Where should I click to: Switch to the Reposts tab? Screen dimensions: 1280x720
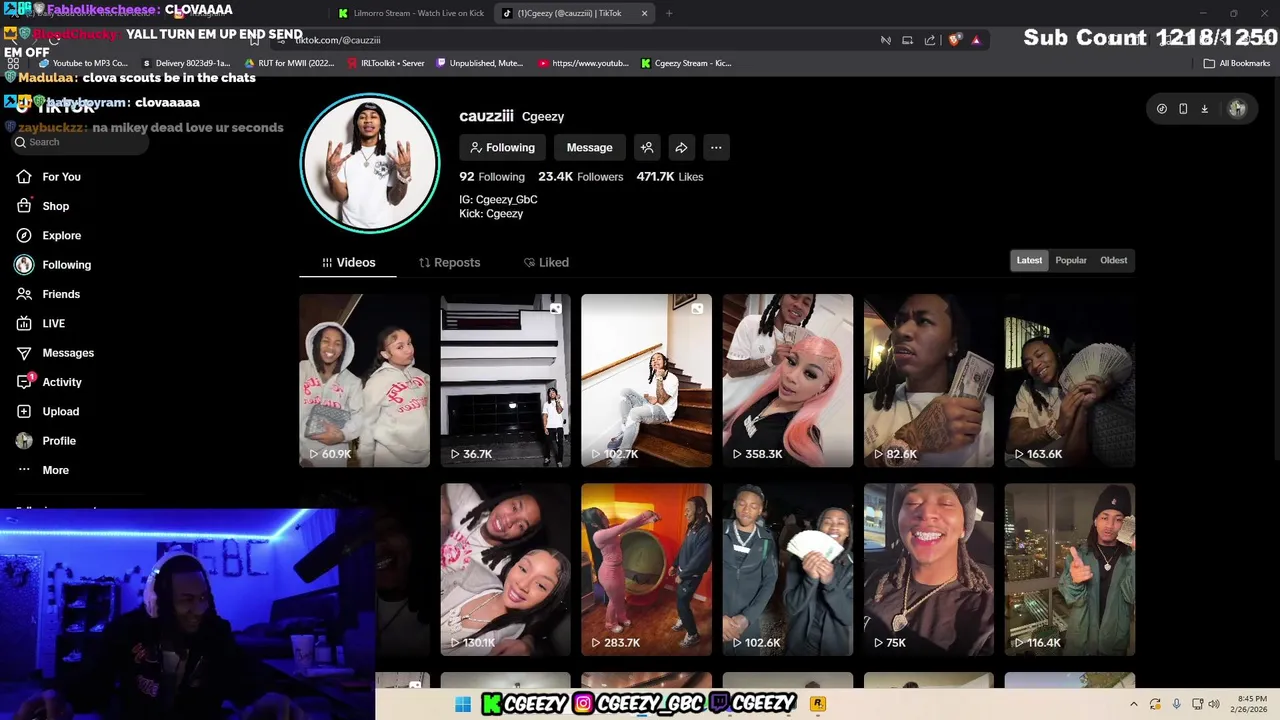click(x=449, y=263)
